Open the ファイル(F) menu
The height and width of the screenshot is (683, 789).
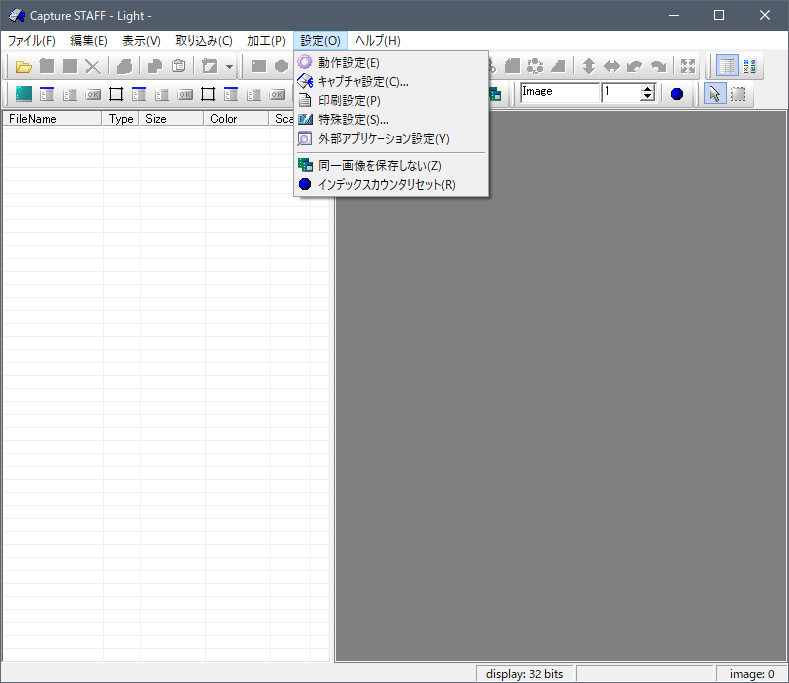point(32,41)
